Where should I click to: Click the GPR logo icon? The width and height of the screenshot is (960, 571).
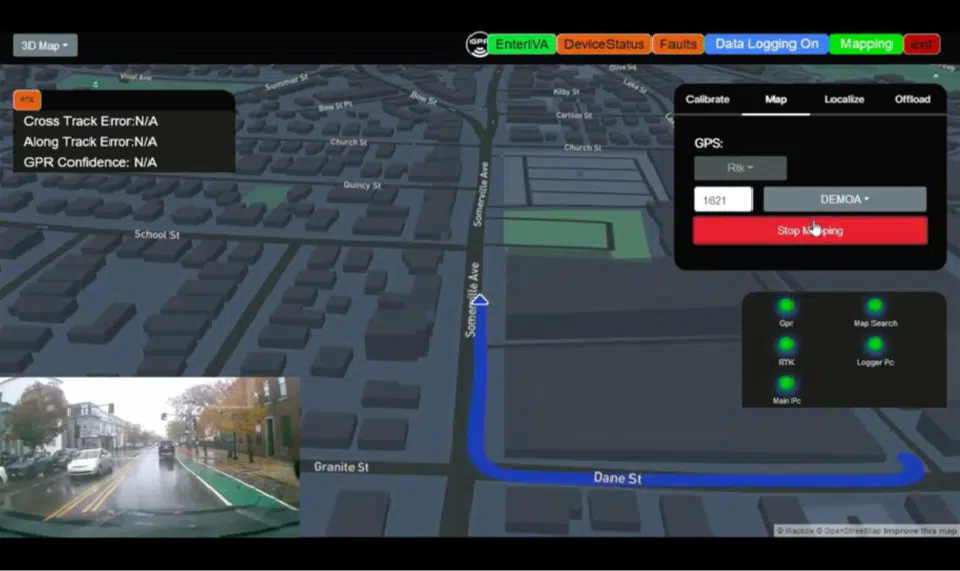(x=477, y=44)
